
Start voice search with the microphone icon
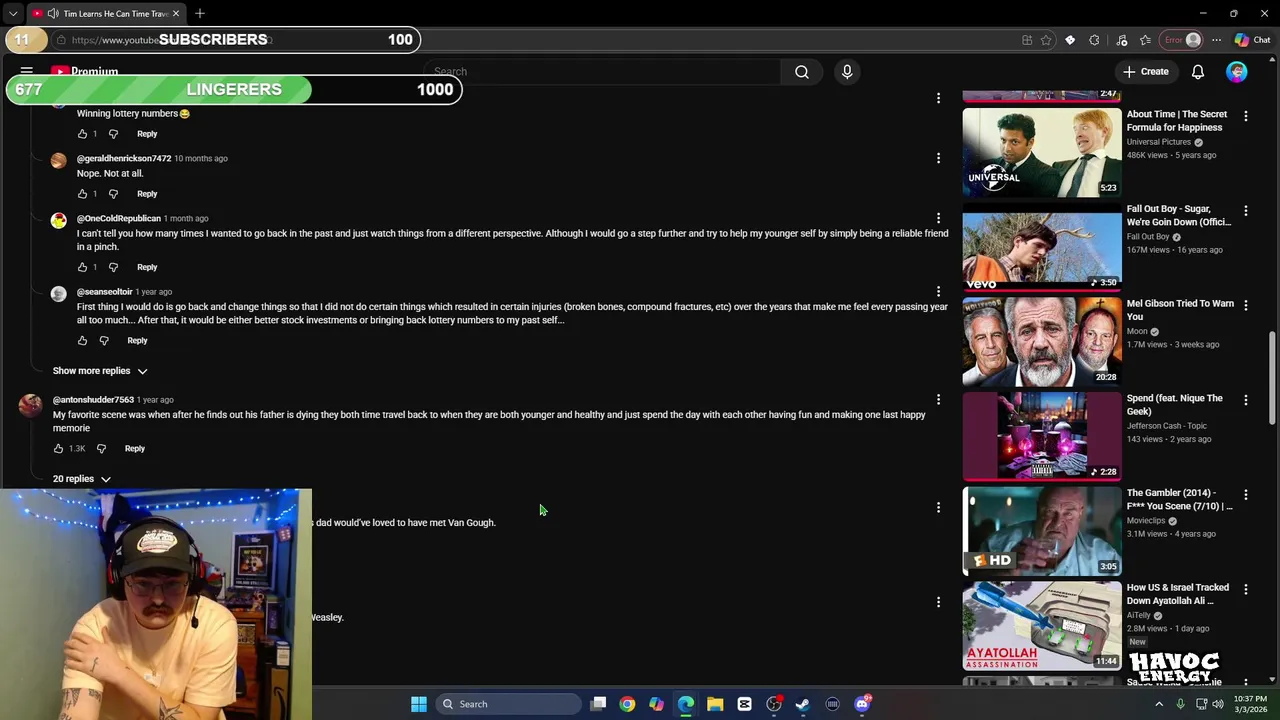point(847,72)
